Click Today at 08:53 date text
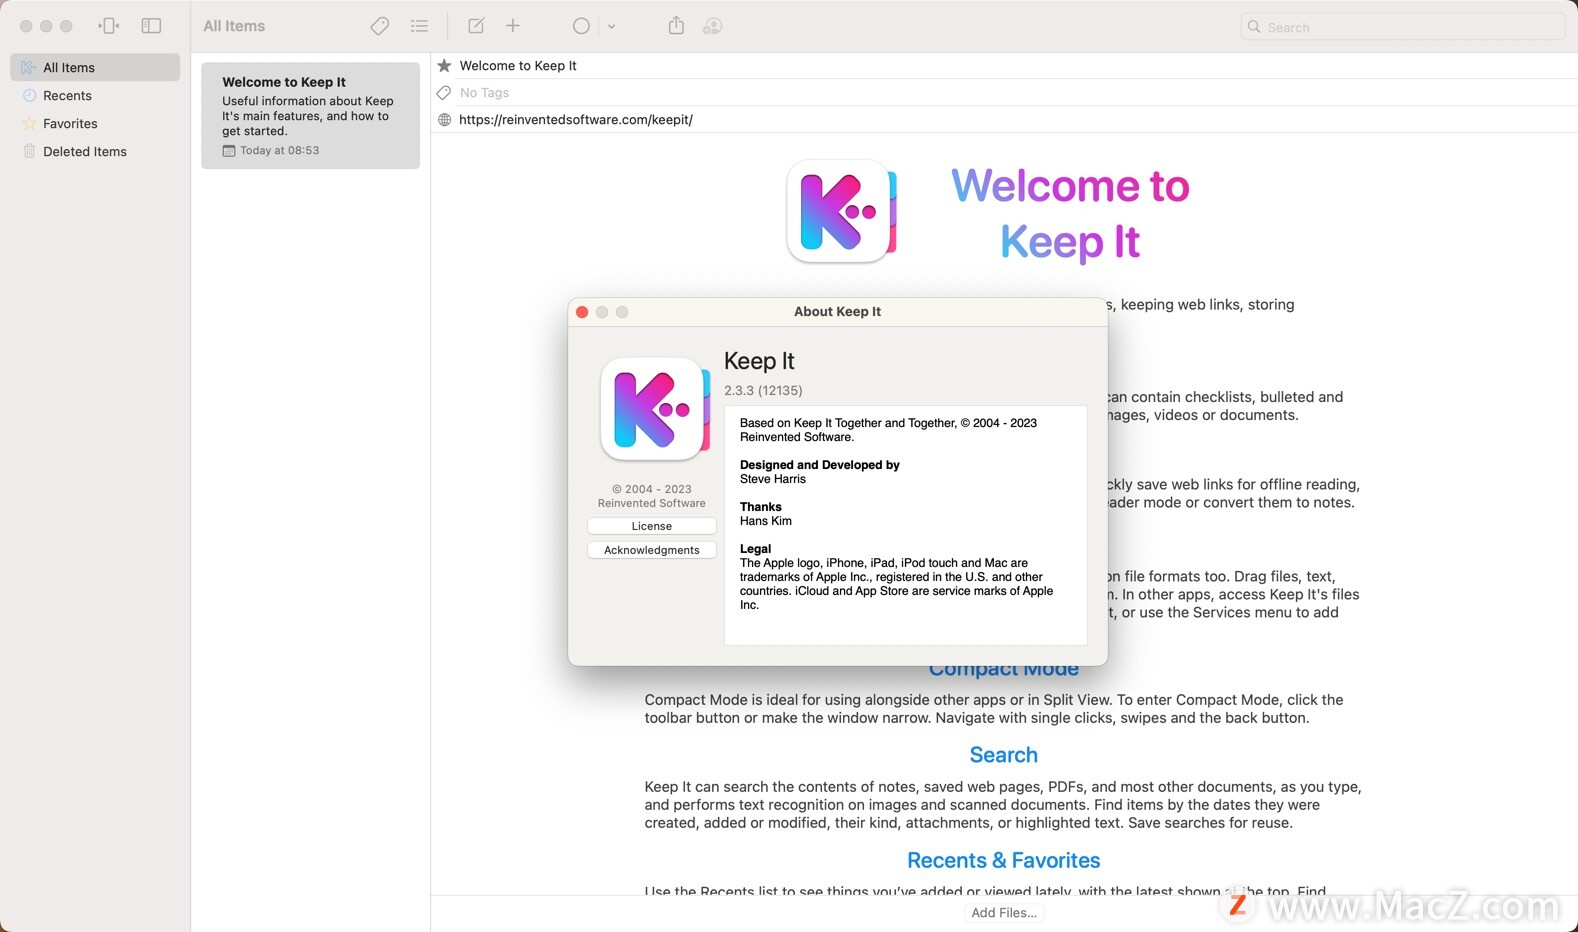Image resolution: width=1578 pixels, height=932 pixels. tap(279, 150)
